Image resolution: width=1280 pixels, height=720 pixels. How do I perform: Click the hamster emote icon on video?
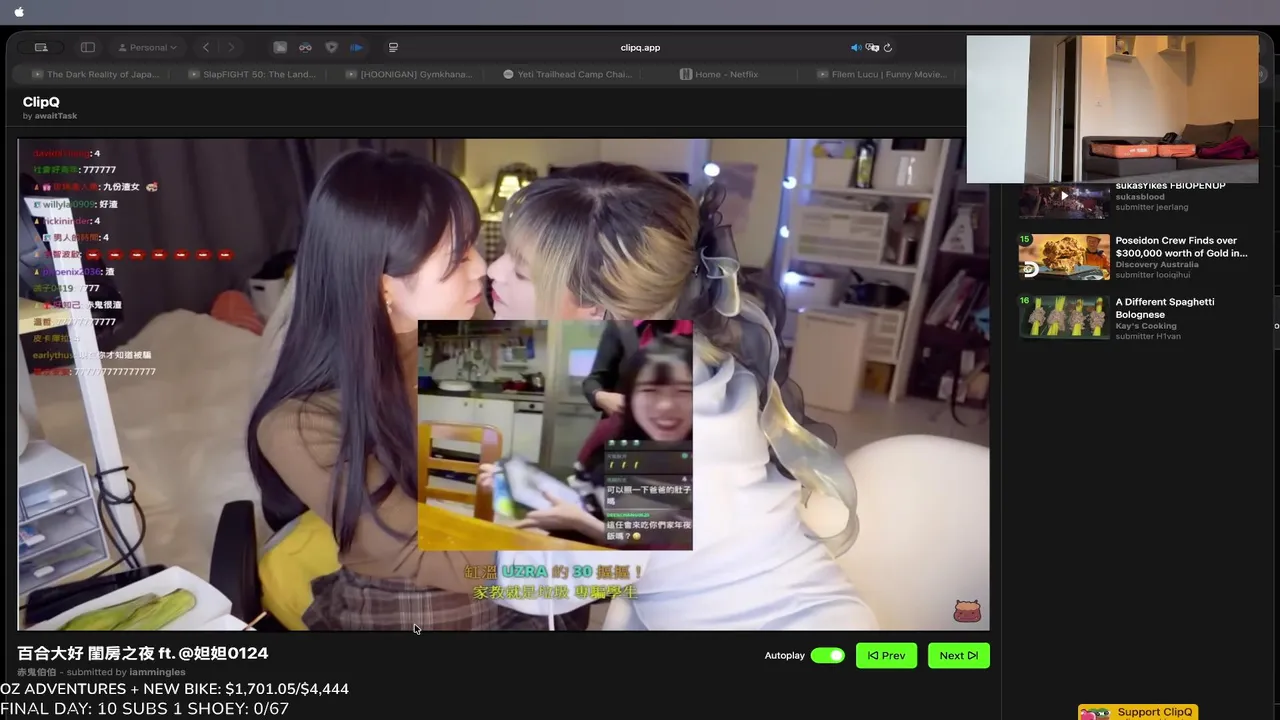click(x=967, y=610)
